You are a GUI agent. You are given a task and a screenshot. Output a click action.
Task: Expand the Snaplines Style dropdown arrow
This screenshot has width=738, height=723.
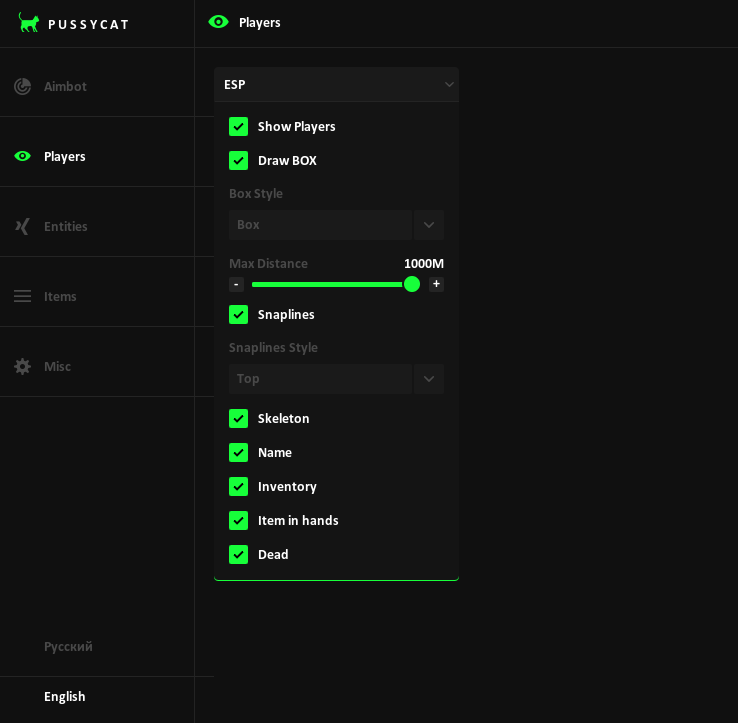point(429,379)
